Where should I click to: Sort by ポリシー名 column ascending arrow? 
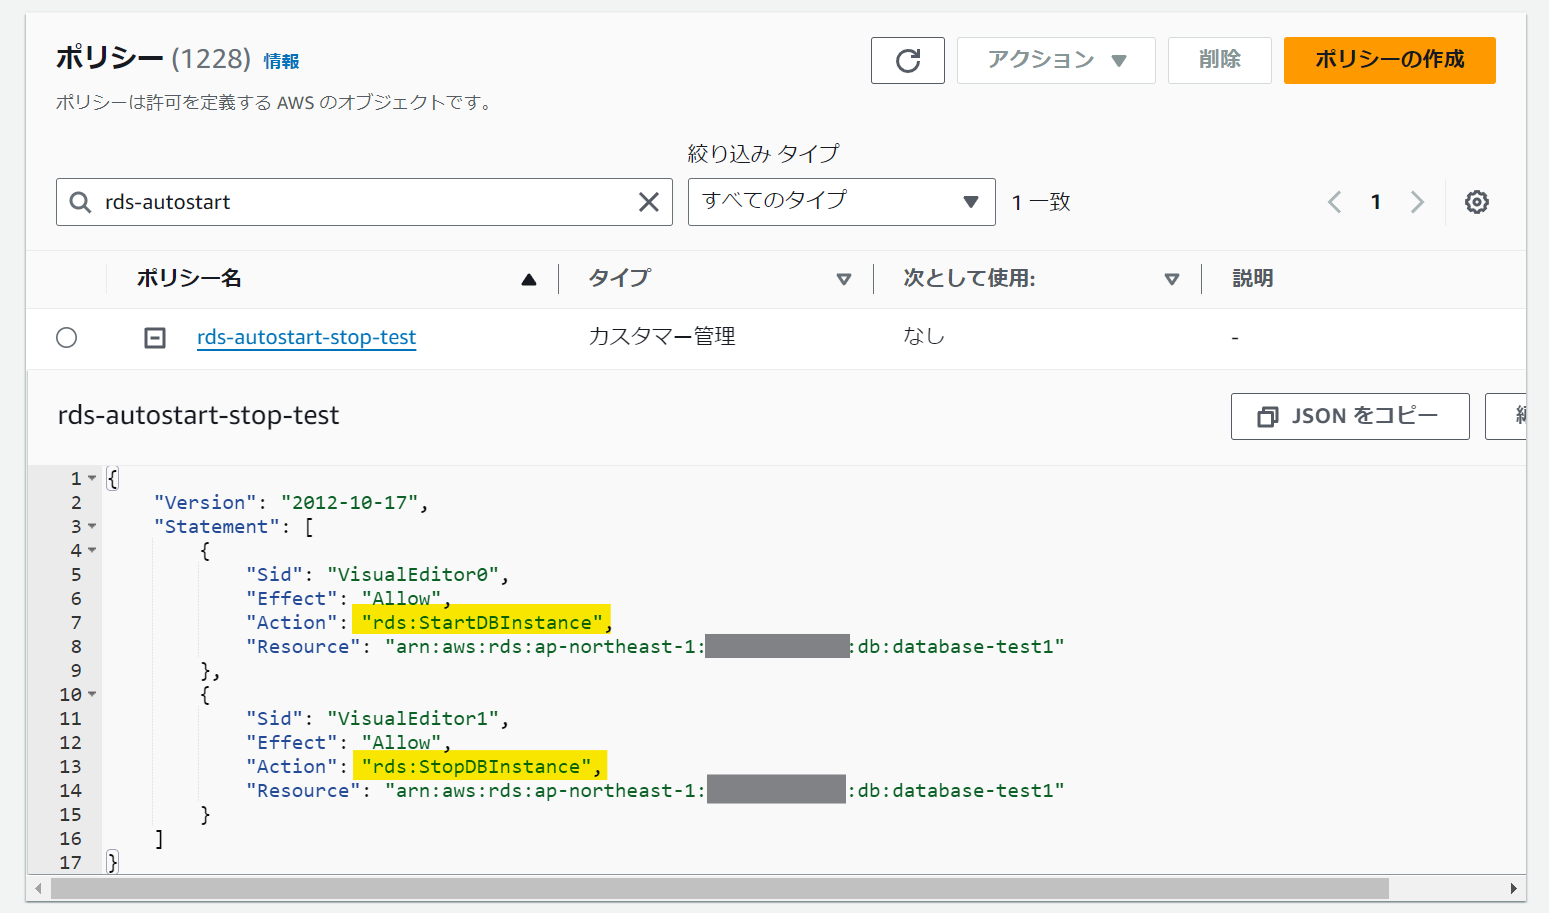coord(529,280)
